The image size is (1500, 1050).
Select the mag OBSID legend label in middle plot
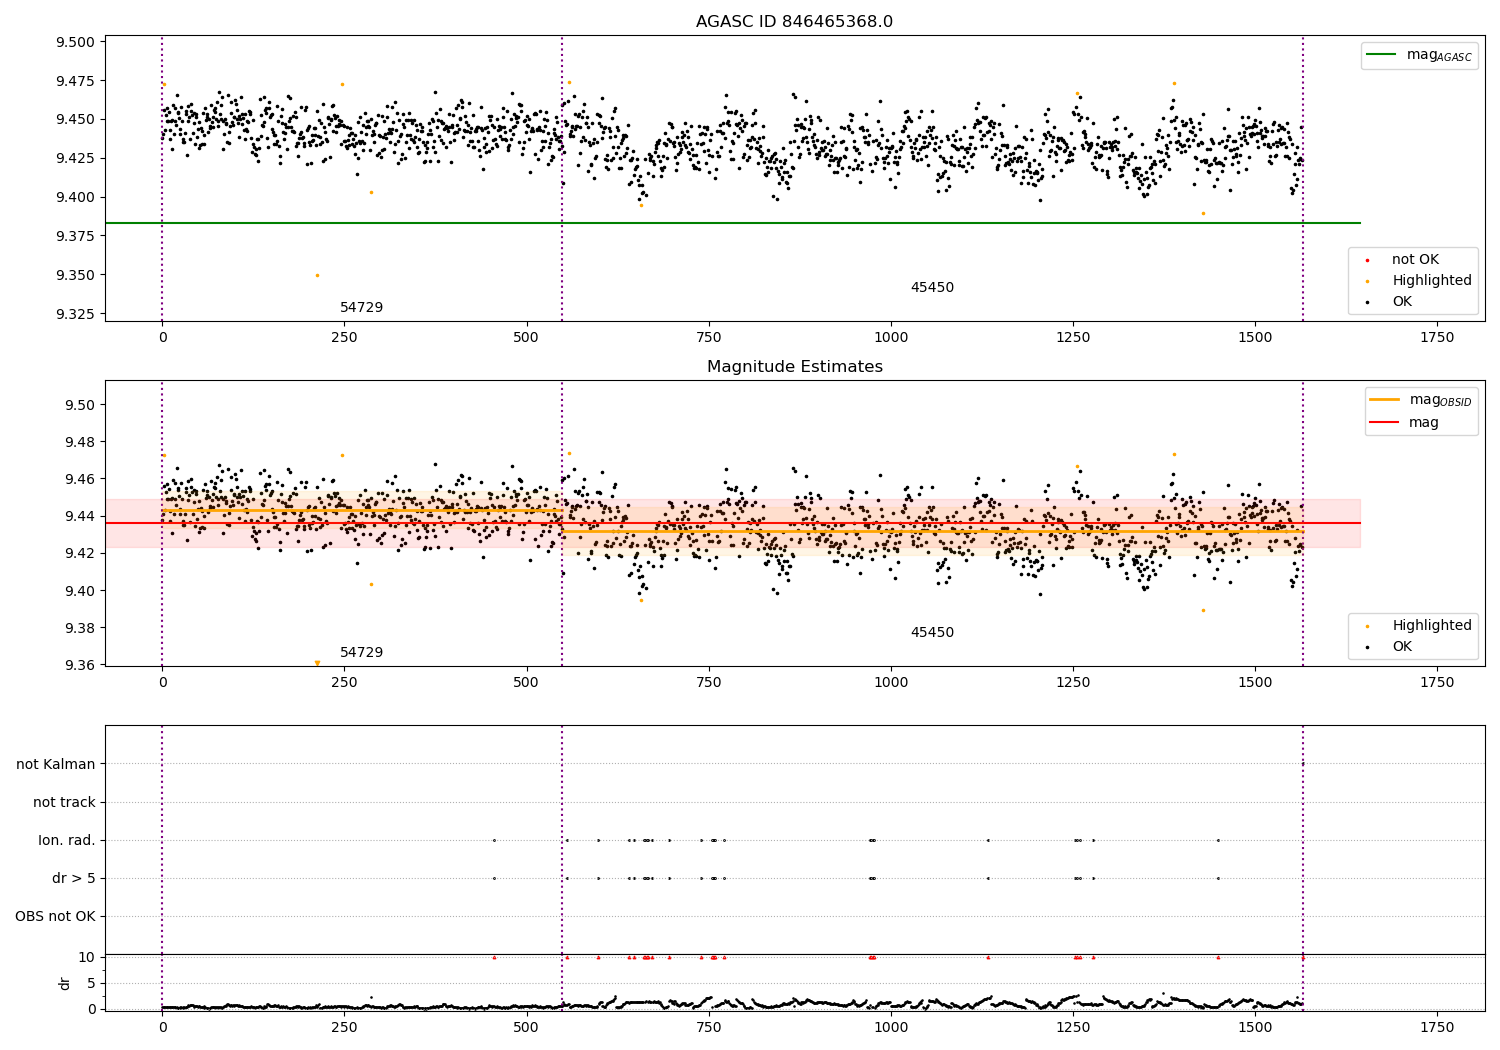tap(1440, 400)
